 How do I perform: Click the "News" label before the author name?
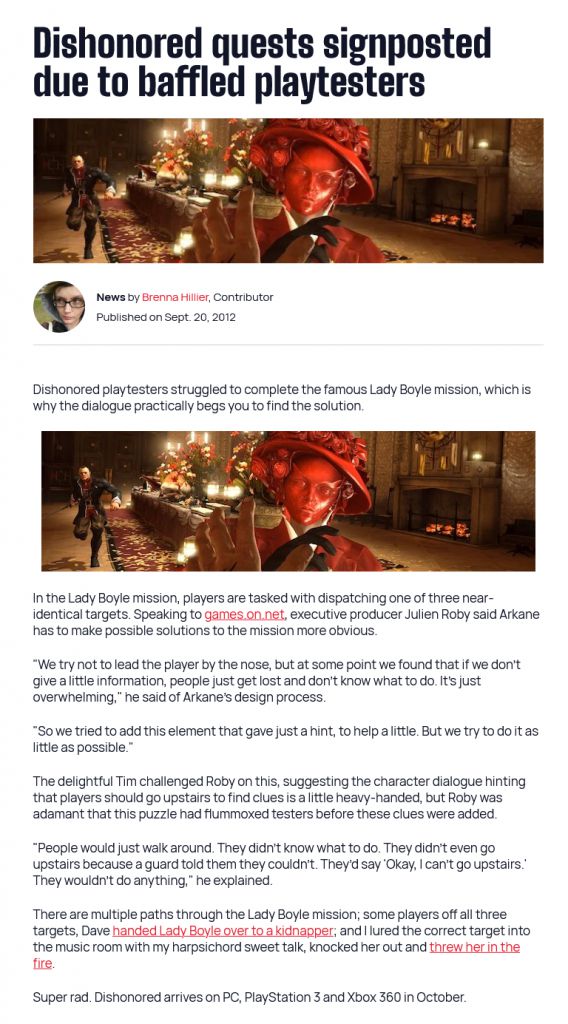point(110,297)
